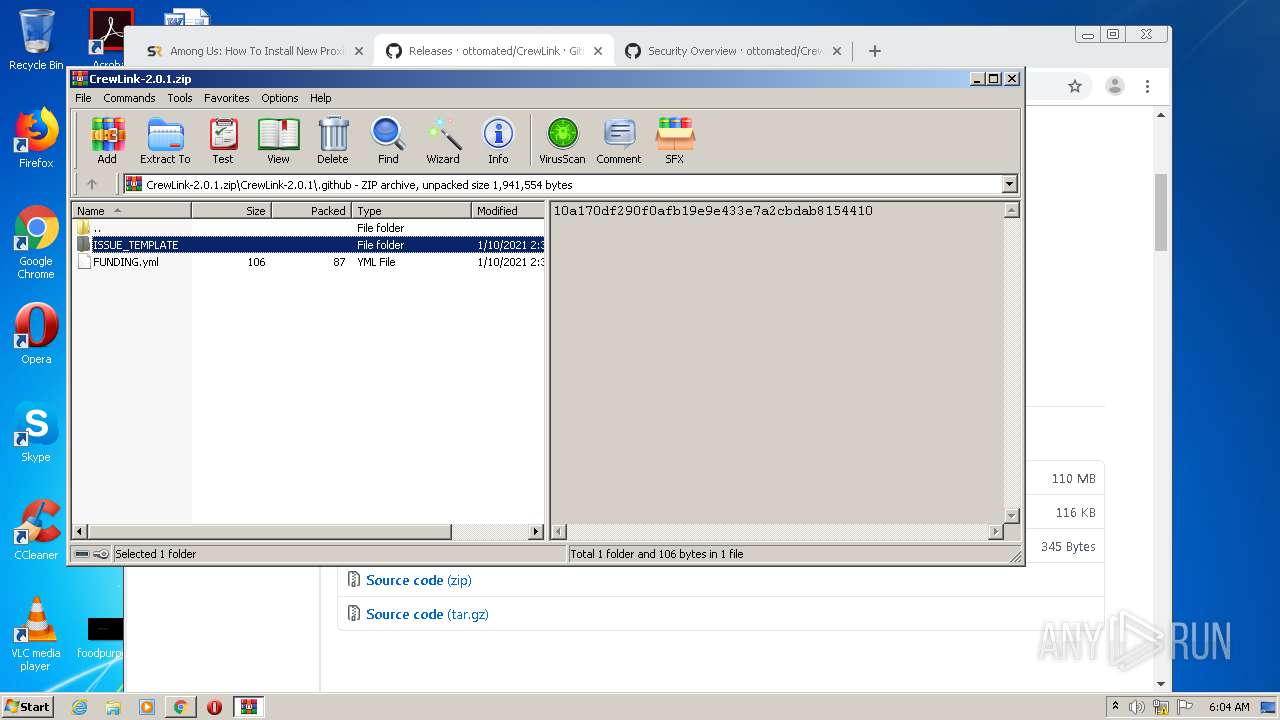Download Source code (tar.gz) link
This screenshot has height=720, width=1280.
[x=427, y=614]
